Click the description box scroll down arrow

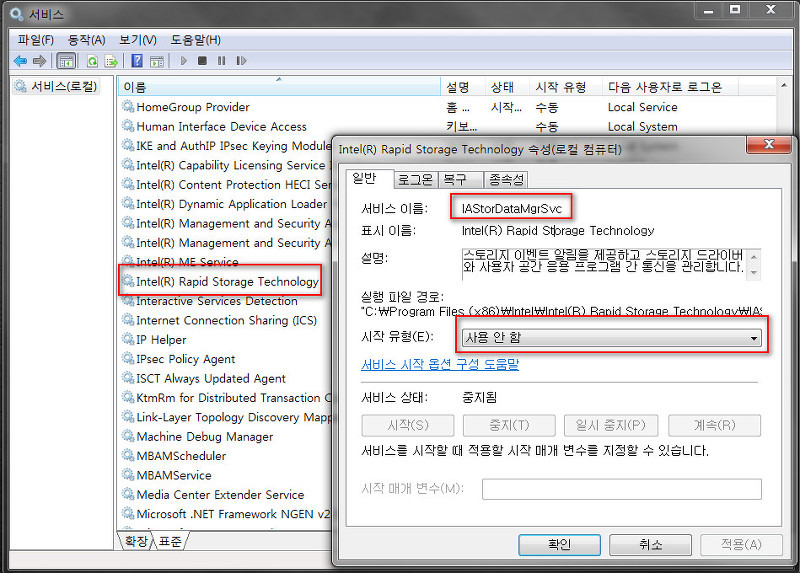[754, 273]
